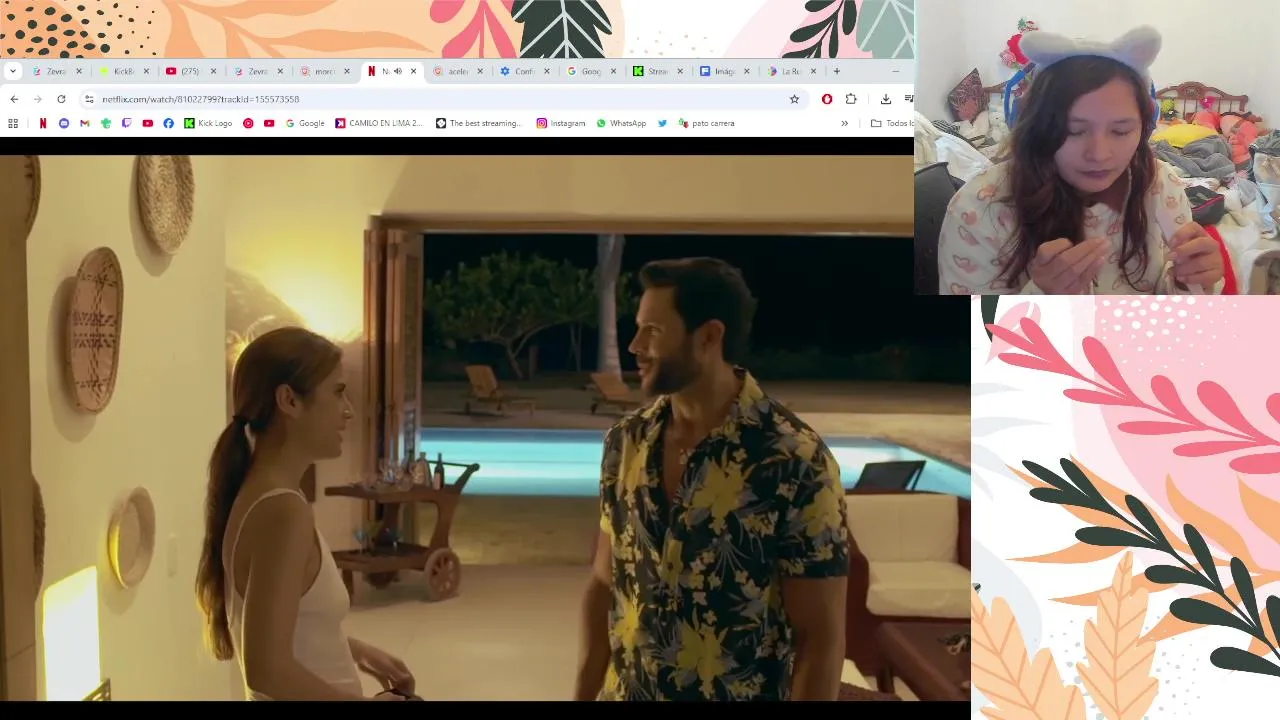Open the CAMILO EN LIMA 2... bookmark
Image resolution: width=1280 pixels, height=720 pixels.
(379, 123)
